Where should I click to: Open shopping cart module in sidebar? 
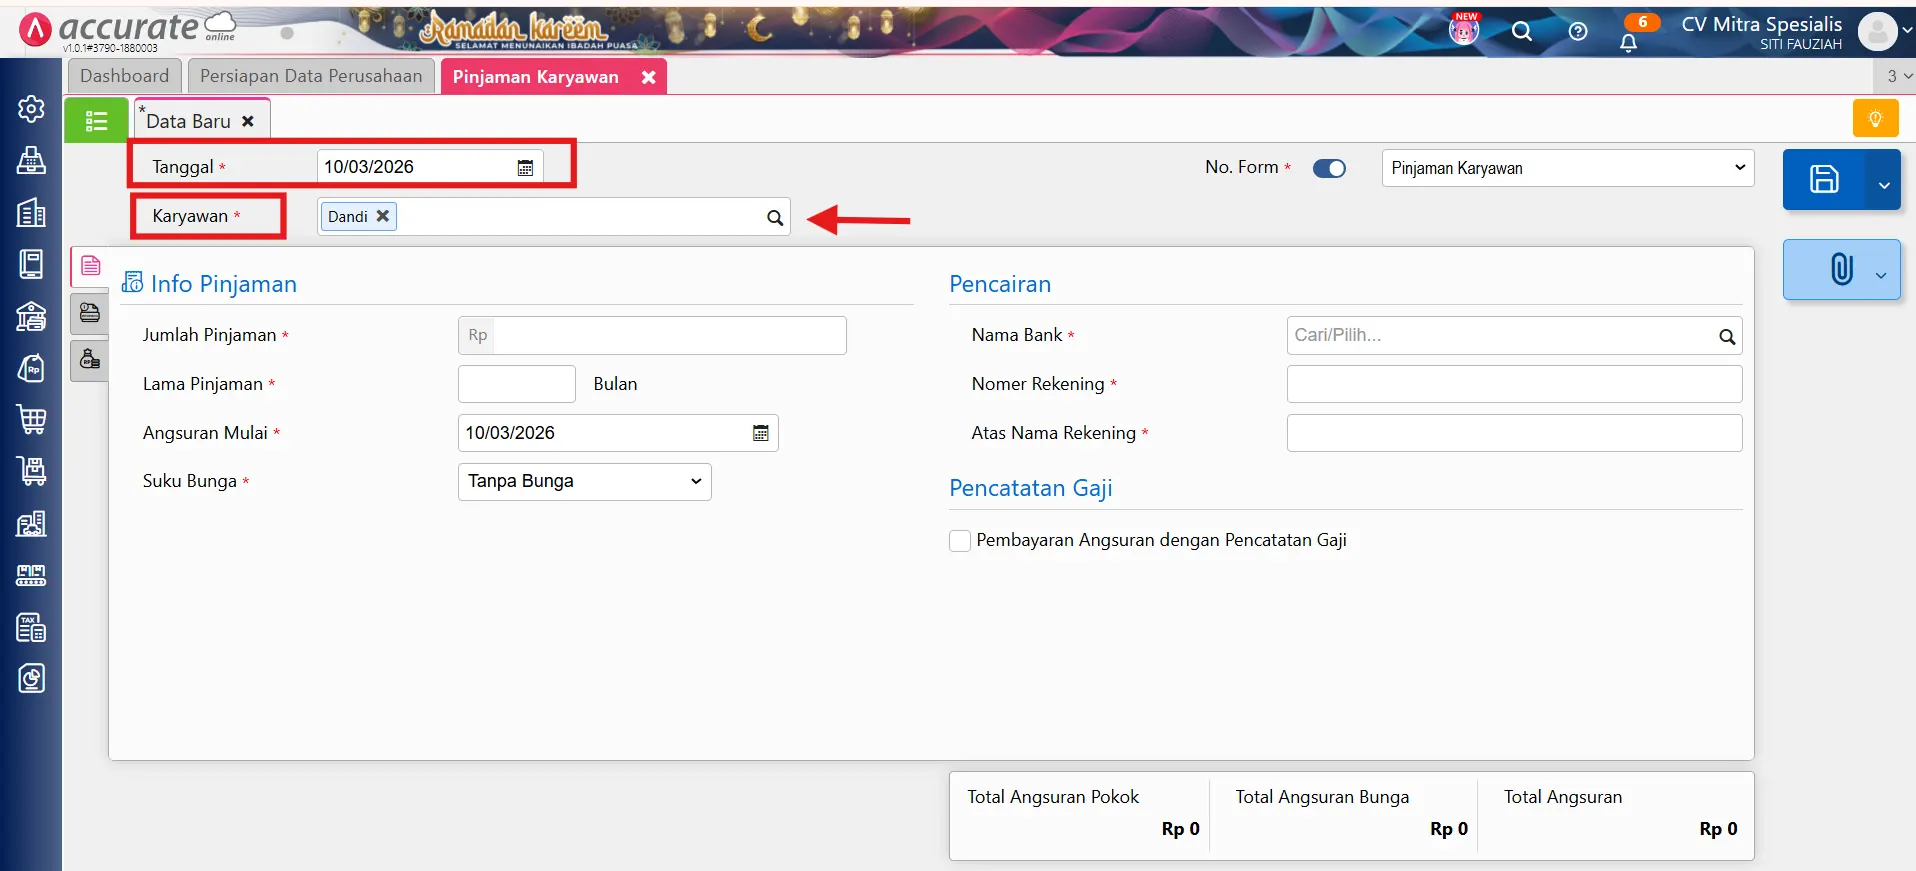[x=31, y=420]
